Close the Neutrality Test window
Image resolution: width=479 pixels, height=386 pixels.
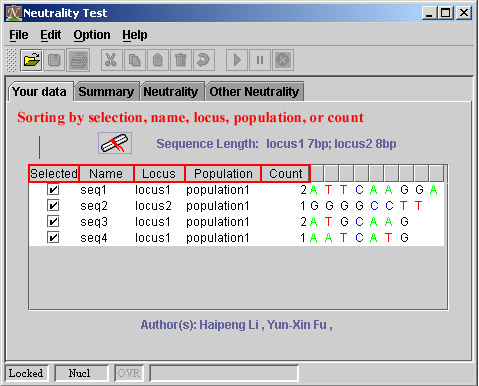pyautogui.click(x=464, y=13)
